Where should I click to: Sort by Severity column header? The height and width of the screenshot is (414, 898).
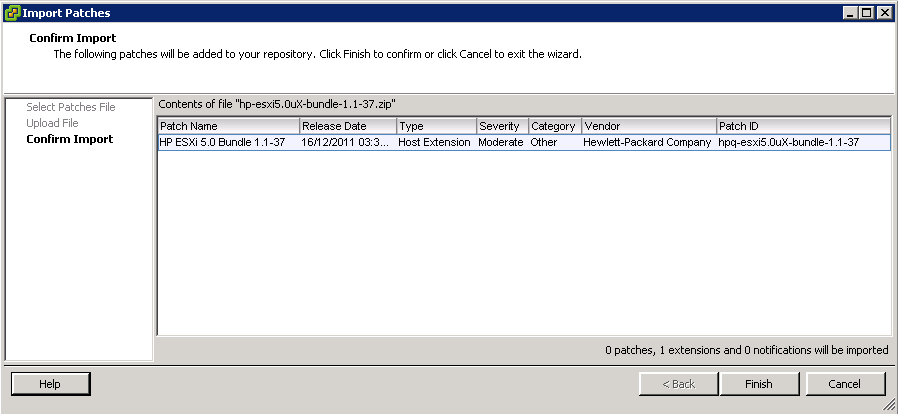(503, 126)
